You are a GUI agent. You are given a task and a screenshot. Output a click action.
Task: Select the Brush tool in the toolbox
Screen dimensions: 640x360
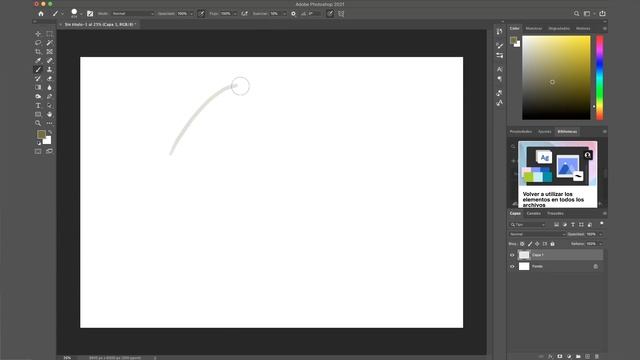coord(38,70)
